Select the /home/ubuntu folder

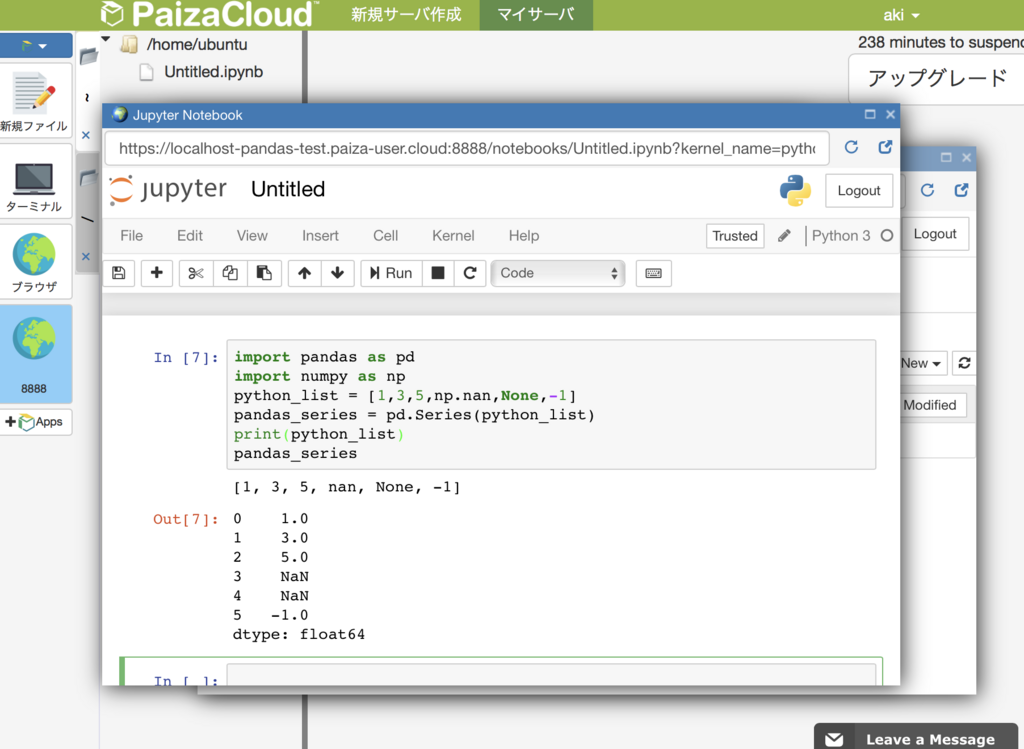[x=197, y=44]
